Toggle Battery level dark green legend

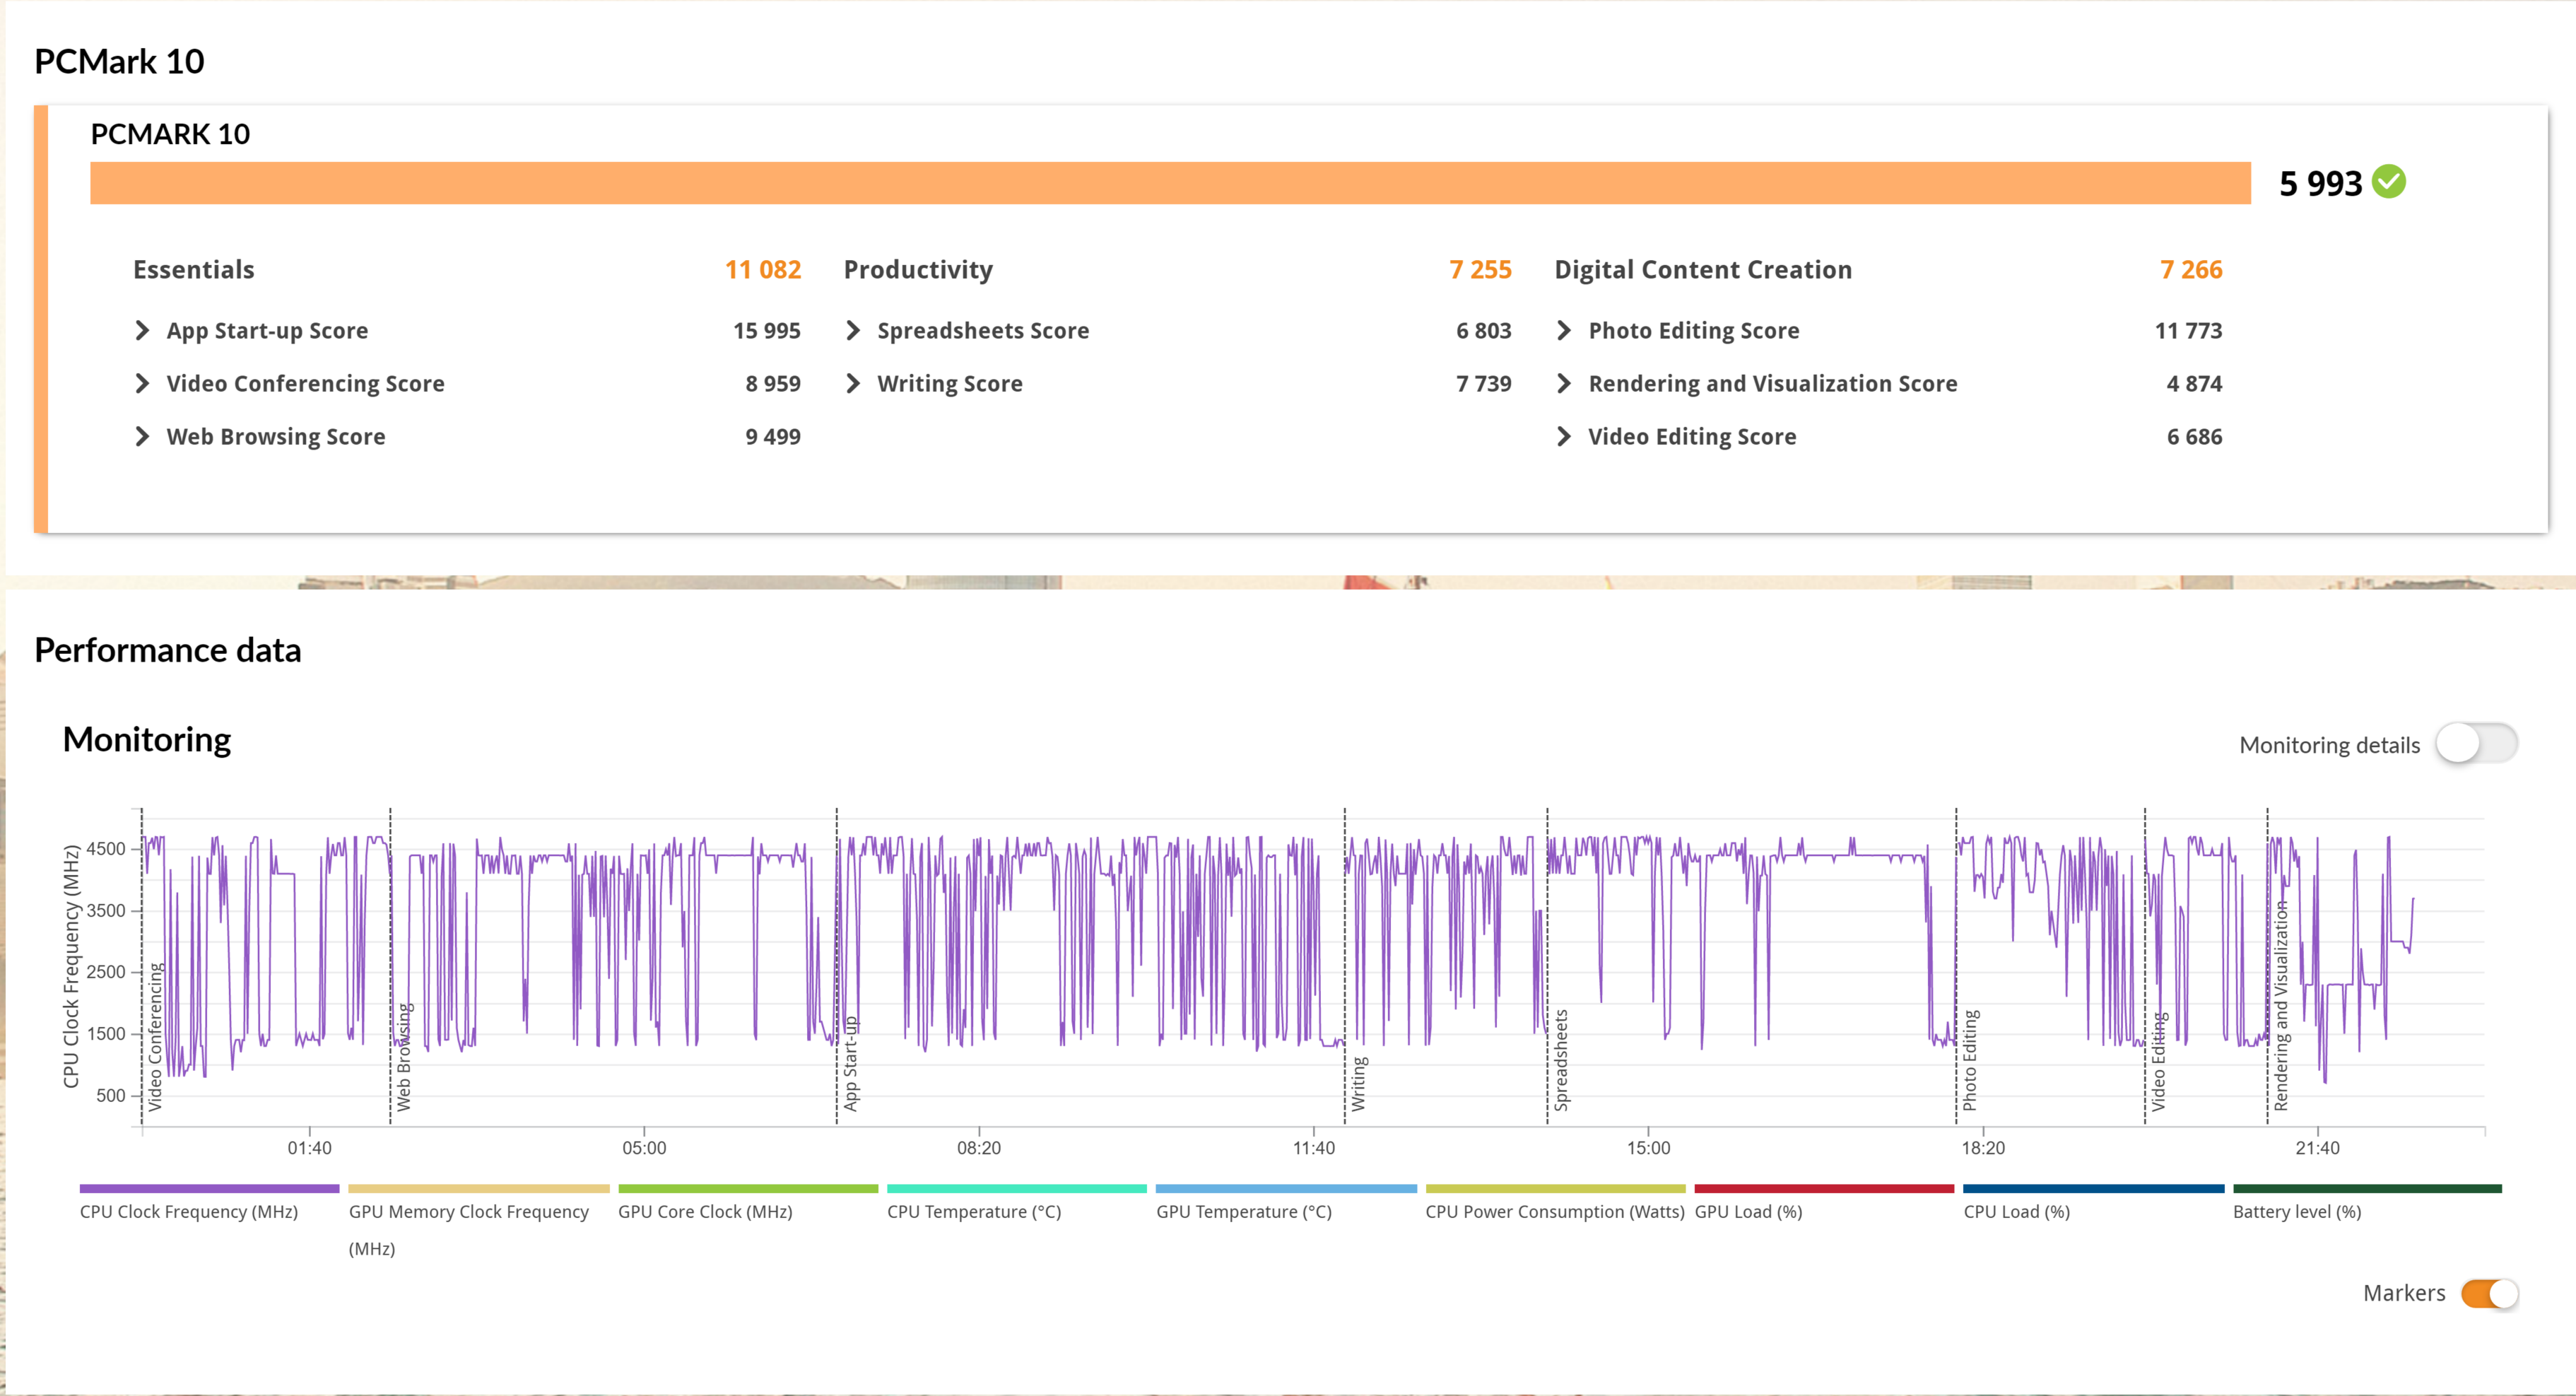[x=2367, y=1189]
